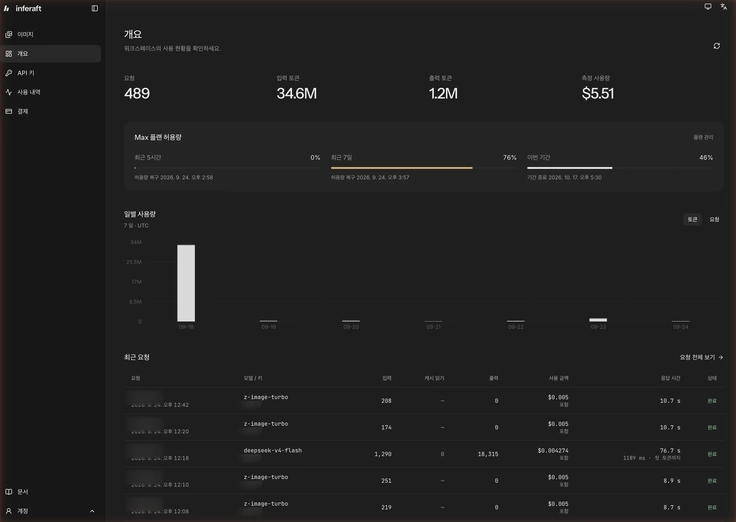Open the 계정 menu item
736x522 pixels.
(51, 511)
